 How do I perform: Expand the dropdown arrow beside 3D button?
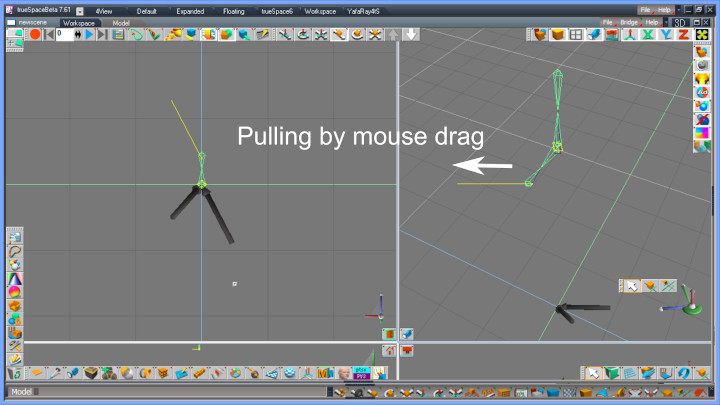pyautogui.click(x=666, y=22)
